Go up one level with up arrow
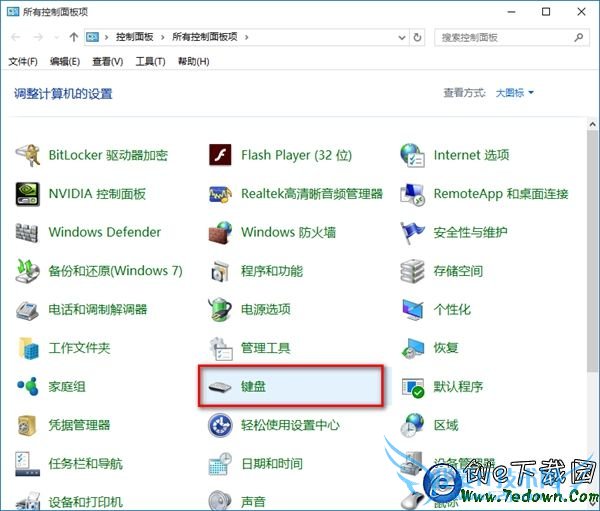Viewport: 600px width, 511px height. pos(74,37)
